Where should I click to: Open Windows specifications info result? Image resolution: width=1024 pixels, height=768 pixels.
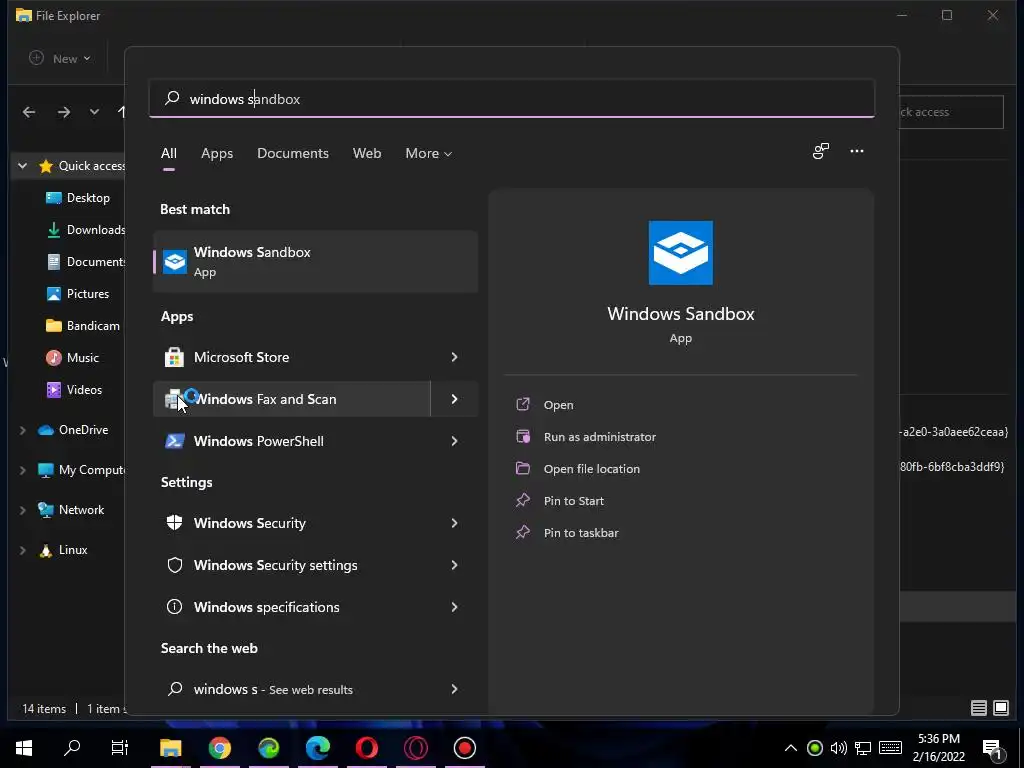[292, 607]
